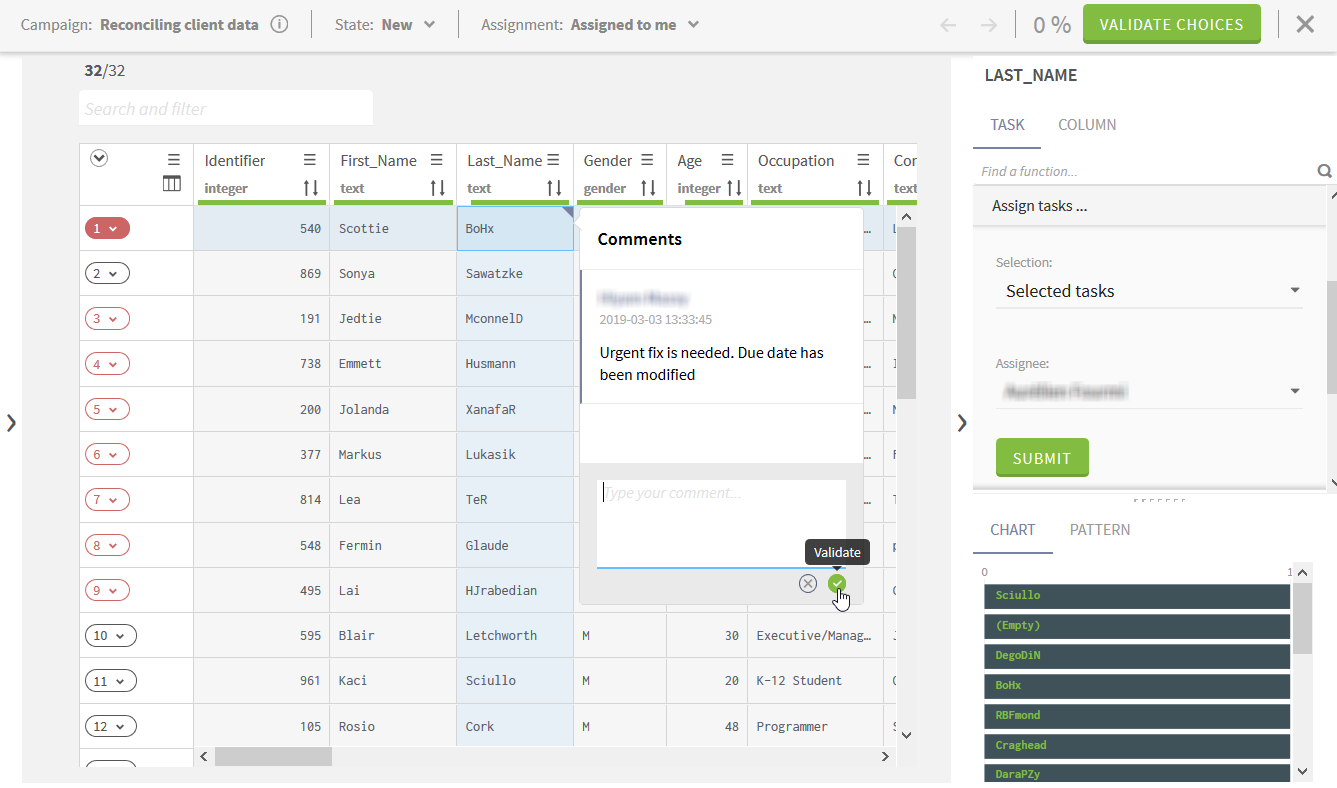1337x788 pixels.
Task: Click in the Find a function field
Action: tap(1145, 171)
